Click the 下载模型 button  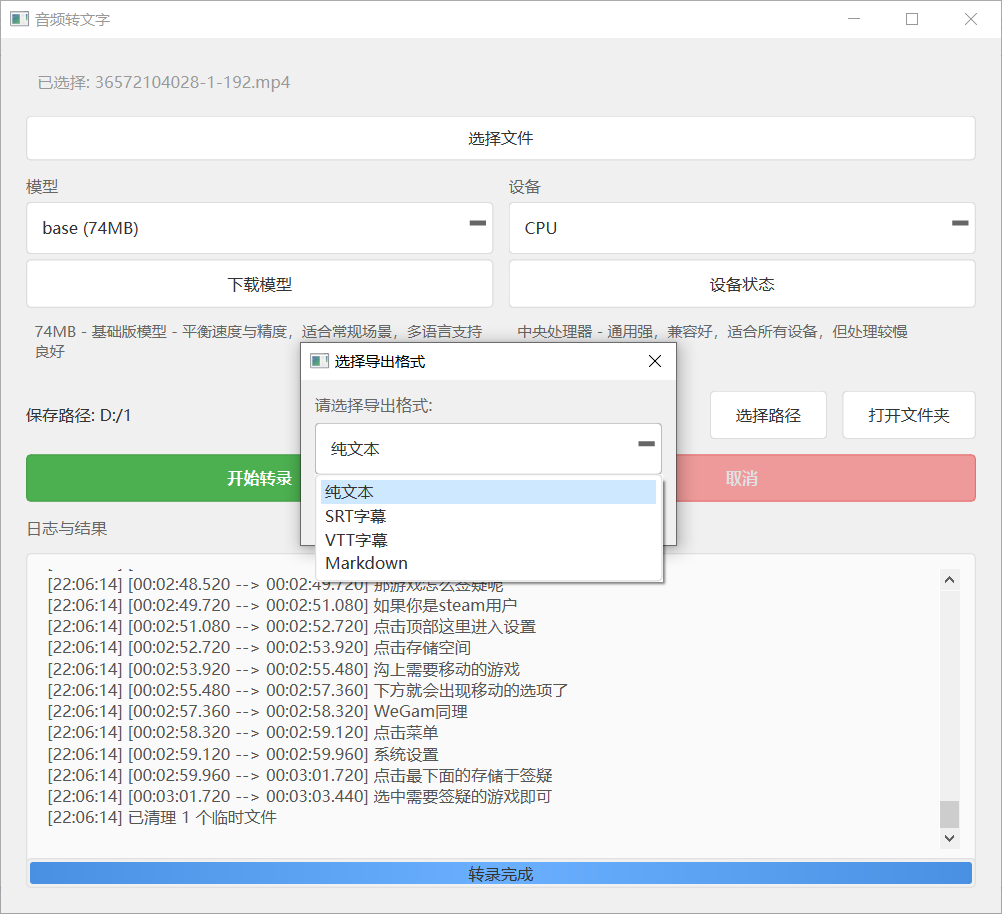[259, 284]
